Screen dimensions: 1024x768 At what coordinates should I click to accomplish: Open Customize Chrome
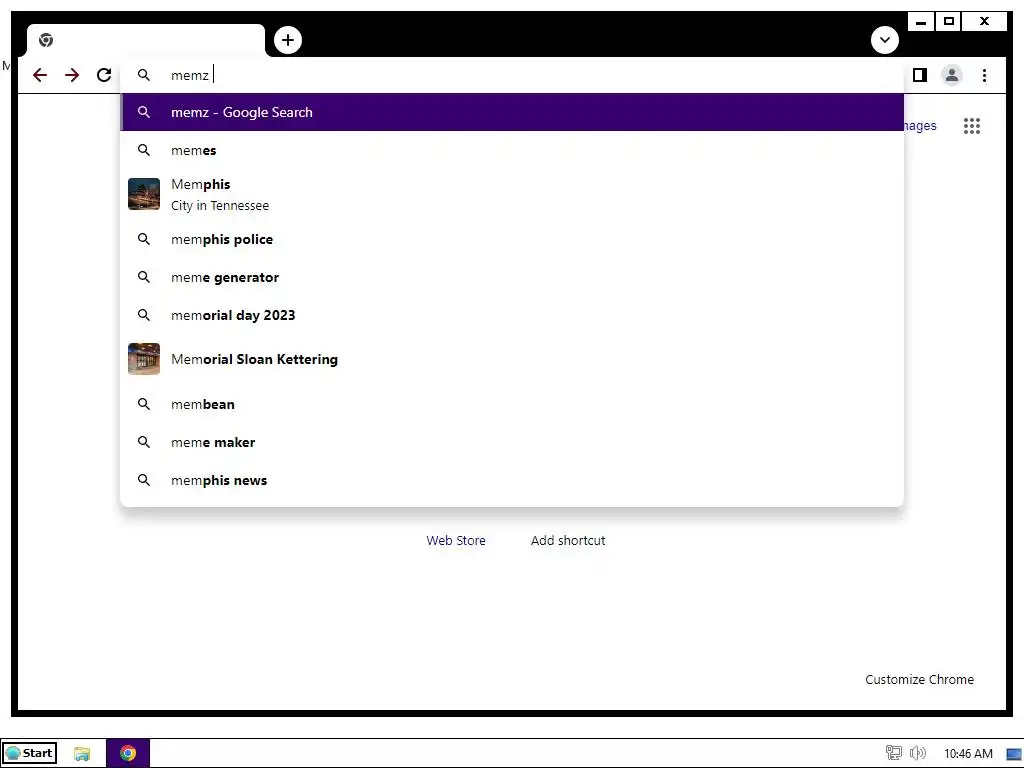pos(920,679)
